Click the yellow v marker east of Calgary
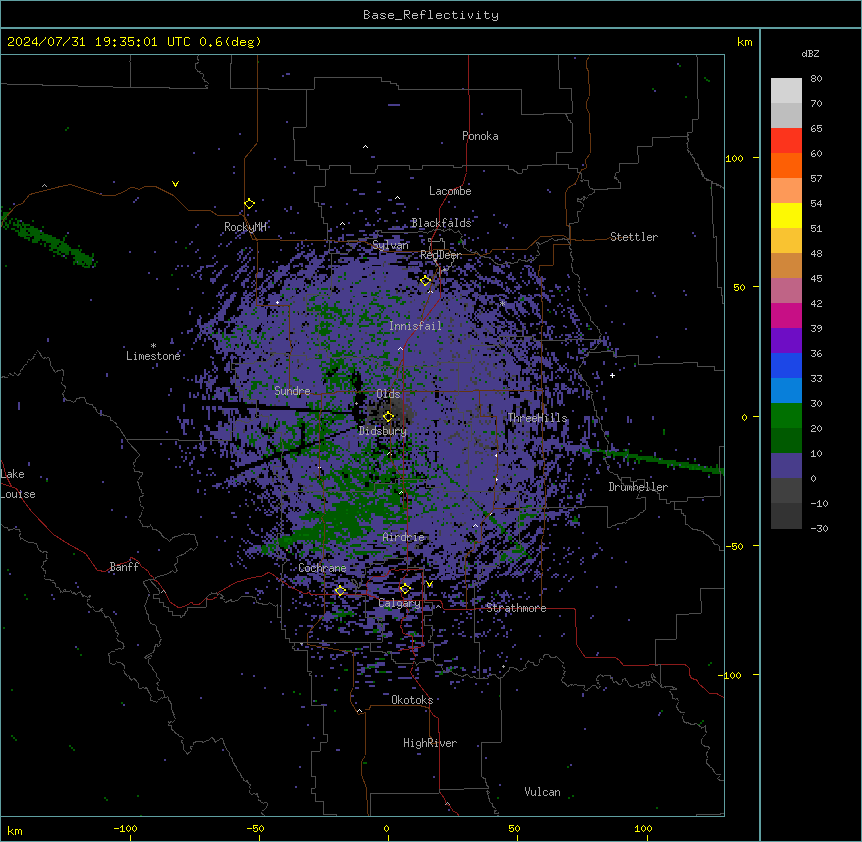 (429, 584)
